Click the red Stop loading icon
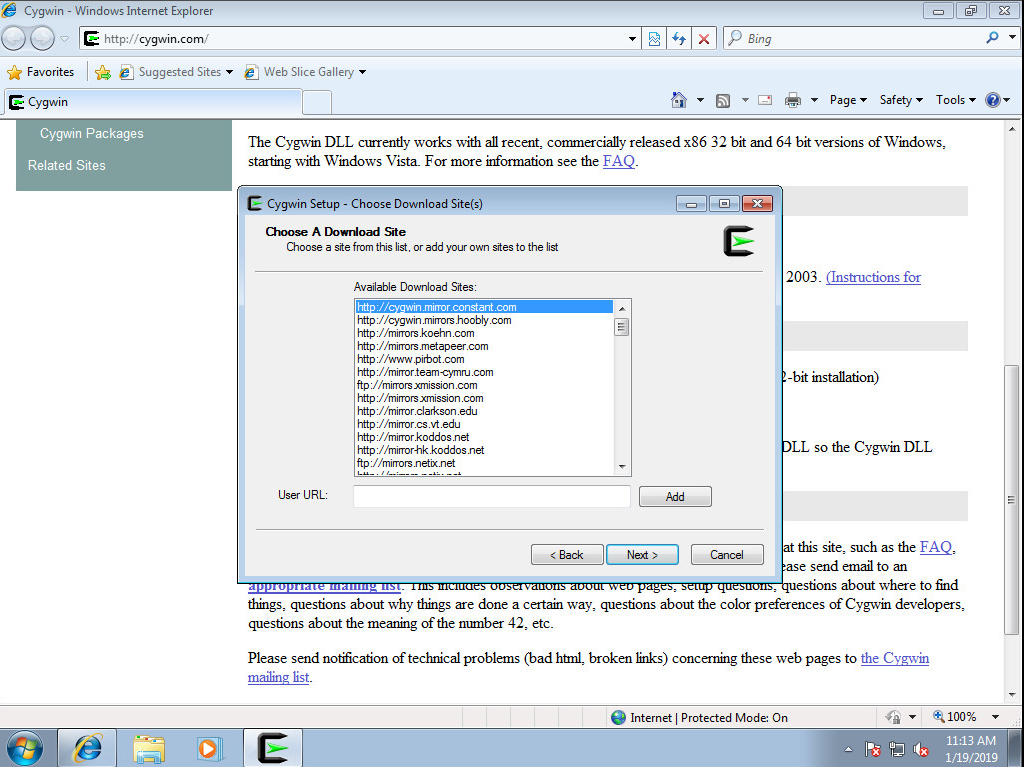Viewport: 1024px width, 767px height. (704, 39)
